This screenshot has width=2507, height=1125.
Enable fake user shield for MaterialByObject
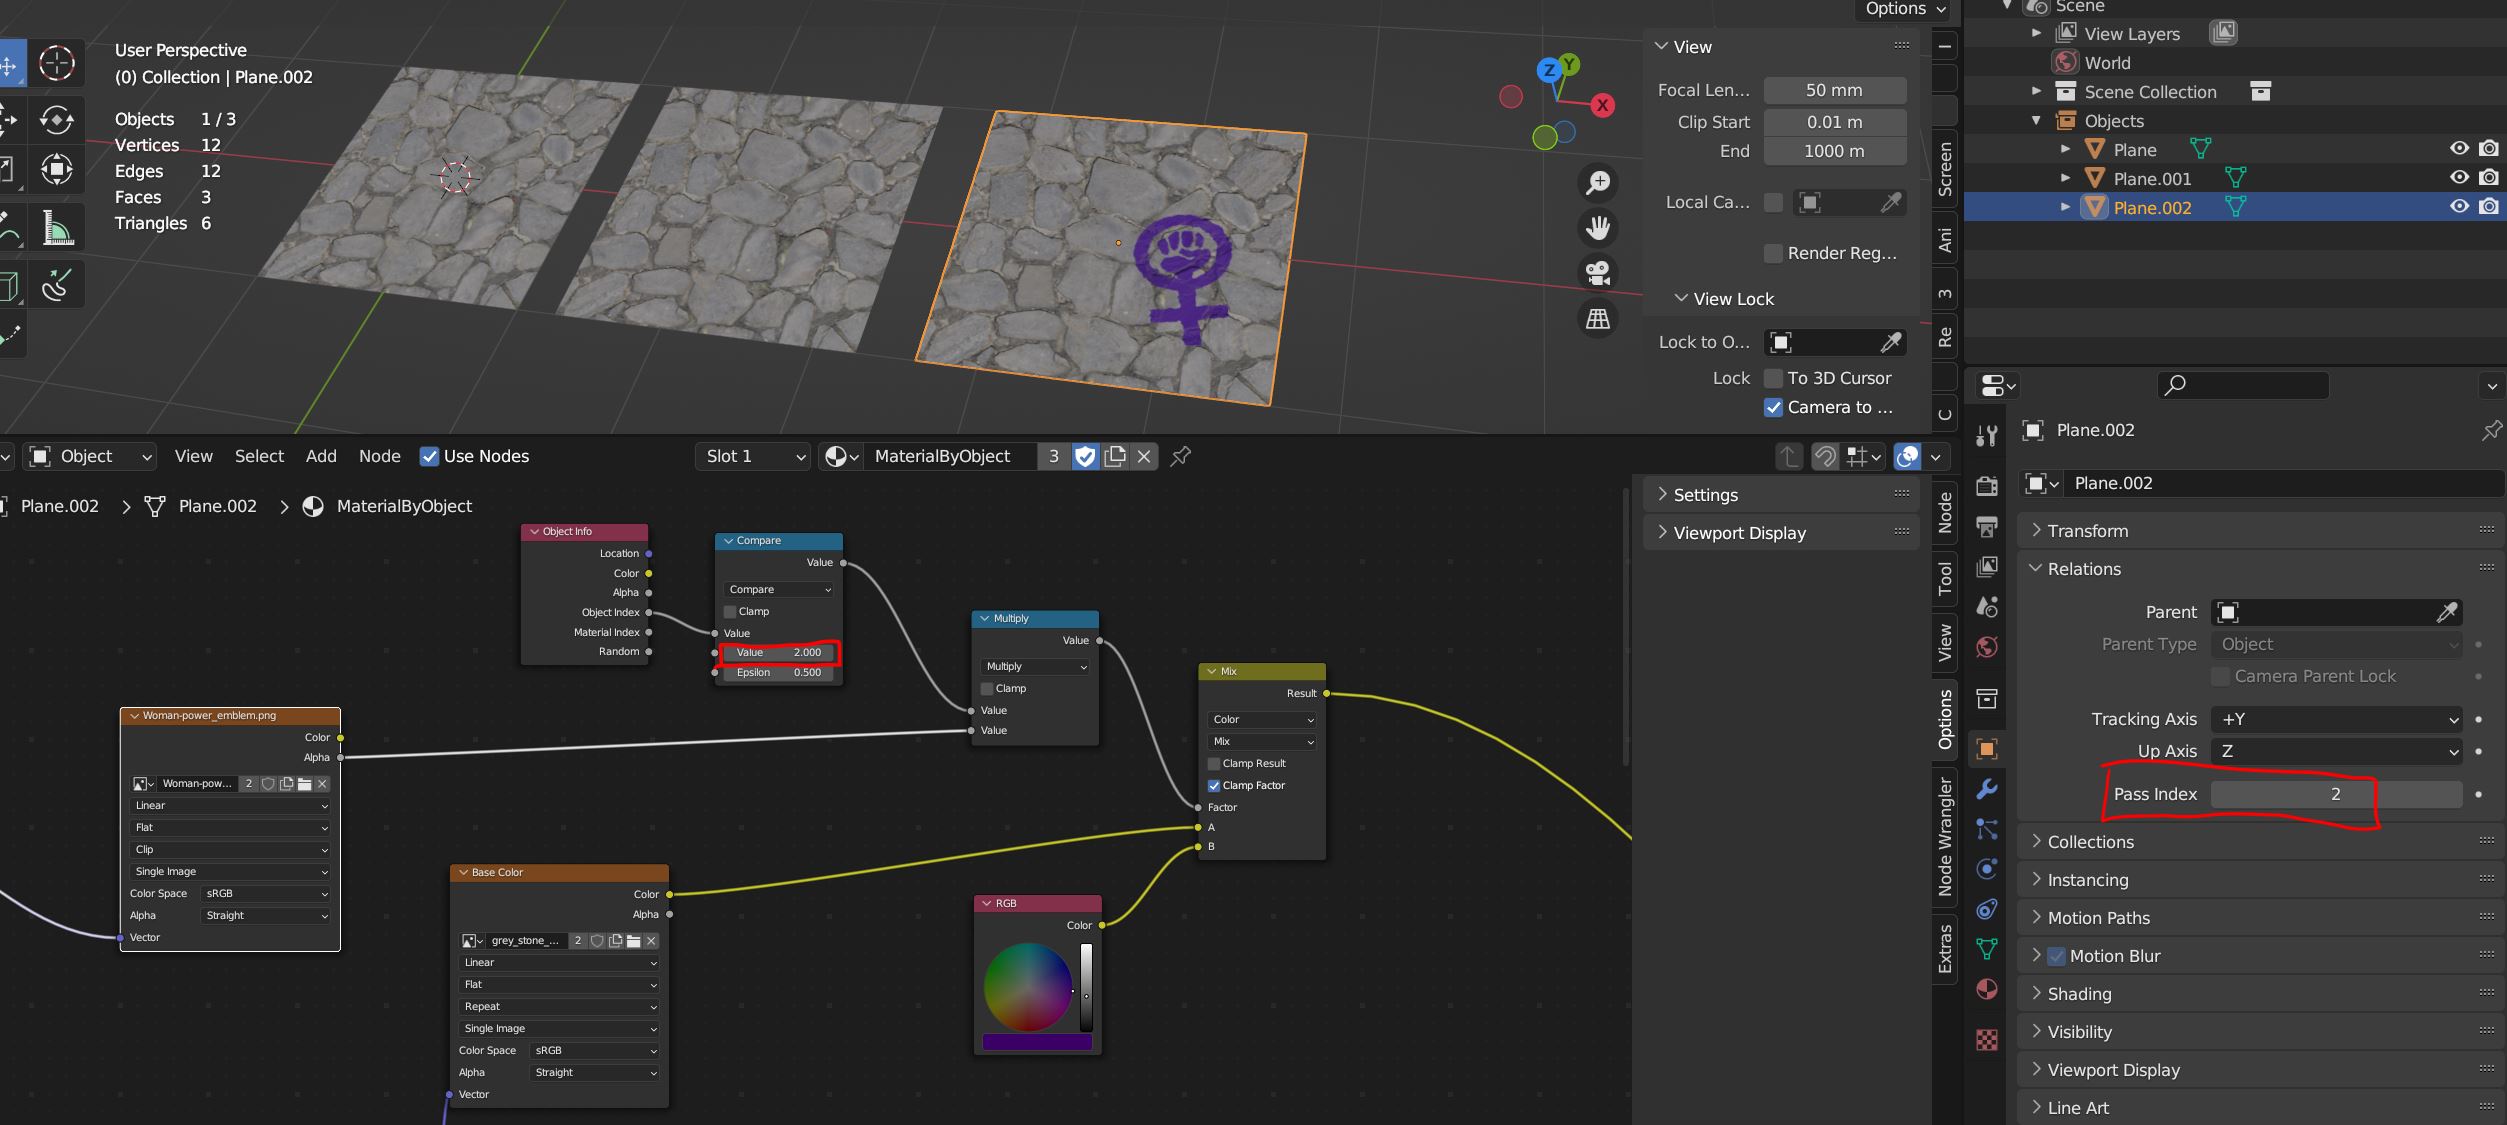(x=1085, y=457)
